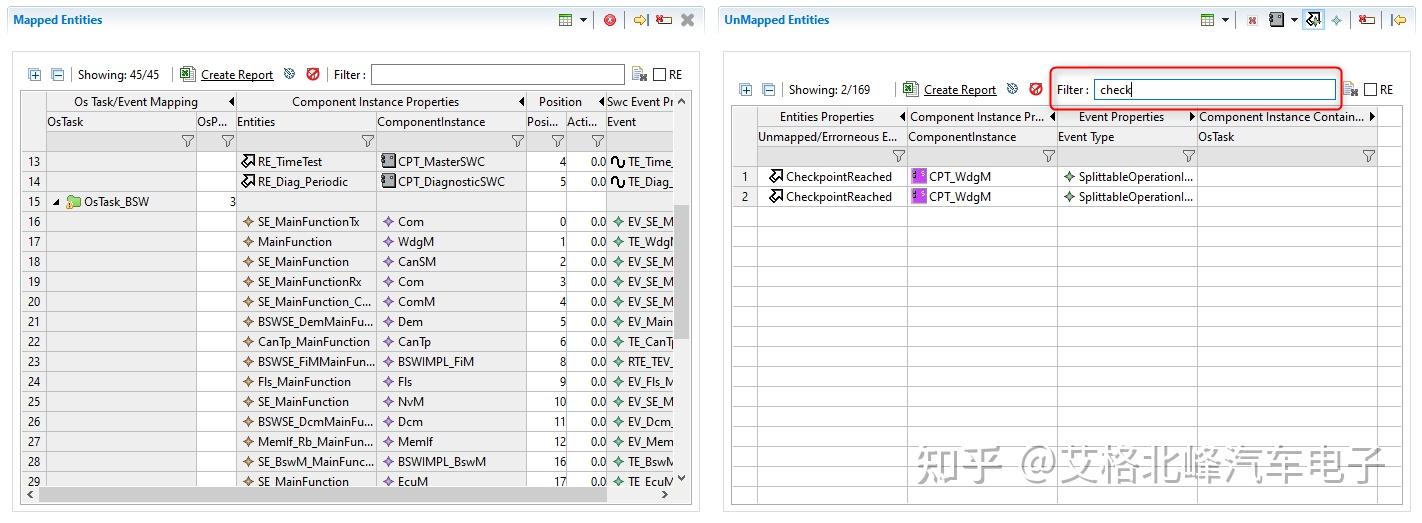The image size is (1422, 523).
Task: Collapse all rows in Mapped Entities
Action: [57, 74]
